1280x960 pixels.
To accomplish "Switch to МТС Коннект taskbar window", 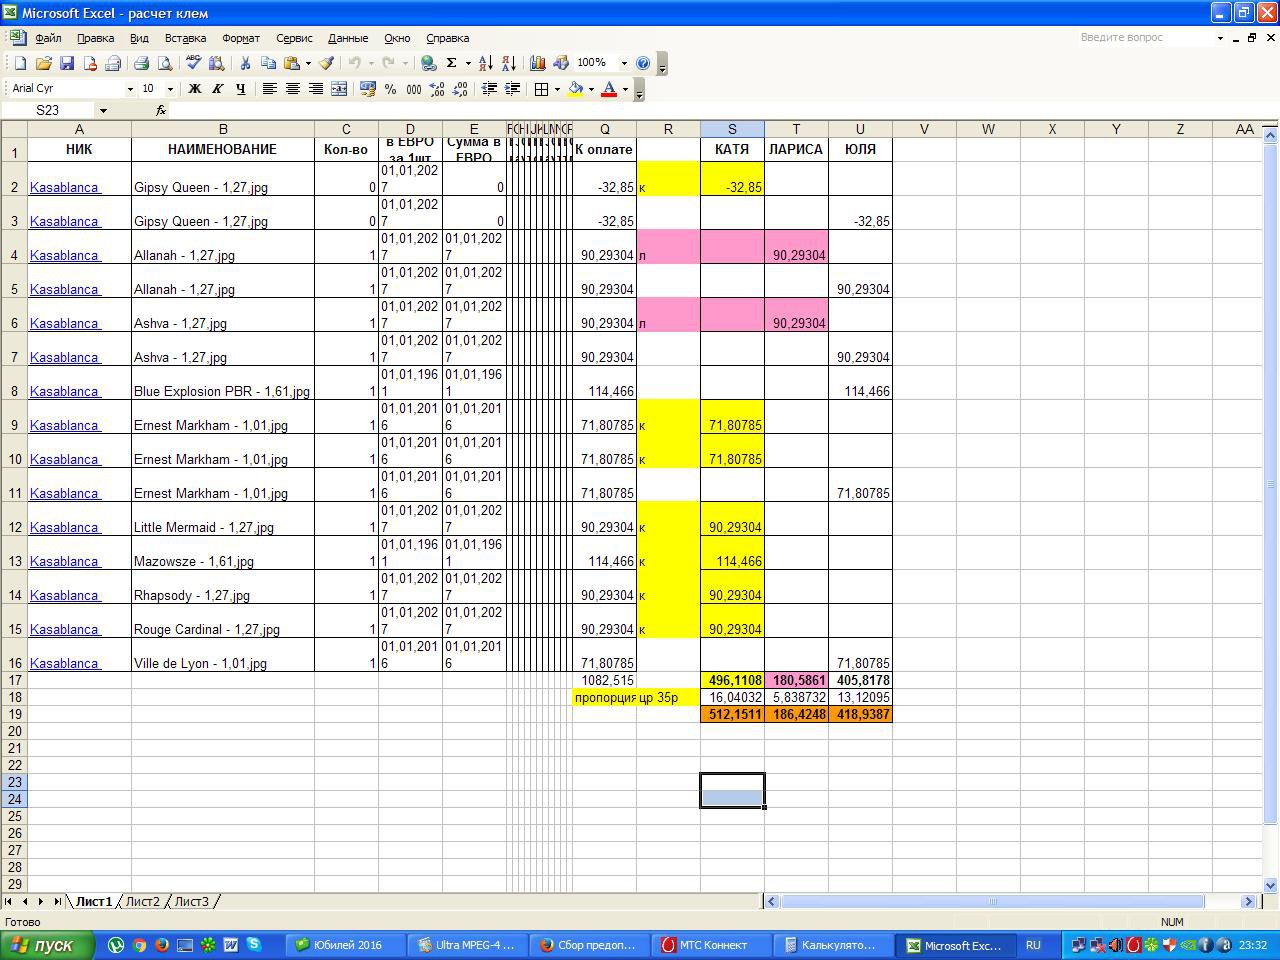I will (714, 945).
